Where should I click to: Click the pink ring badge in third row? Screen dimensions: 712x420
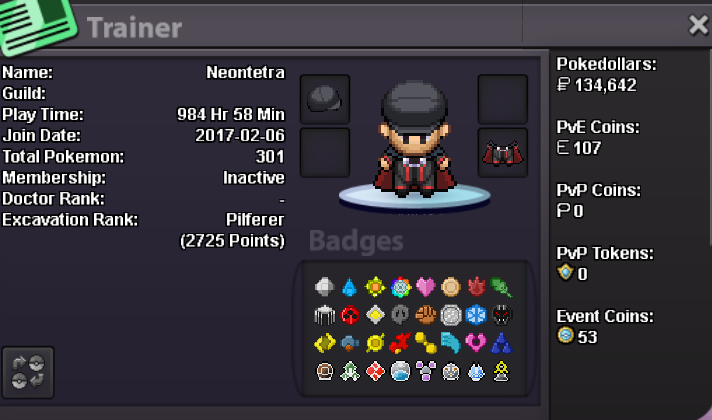(x=476, y=343)
